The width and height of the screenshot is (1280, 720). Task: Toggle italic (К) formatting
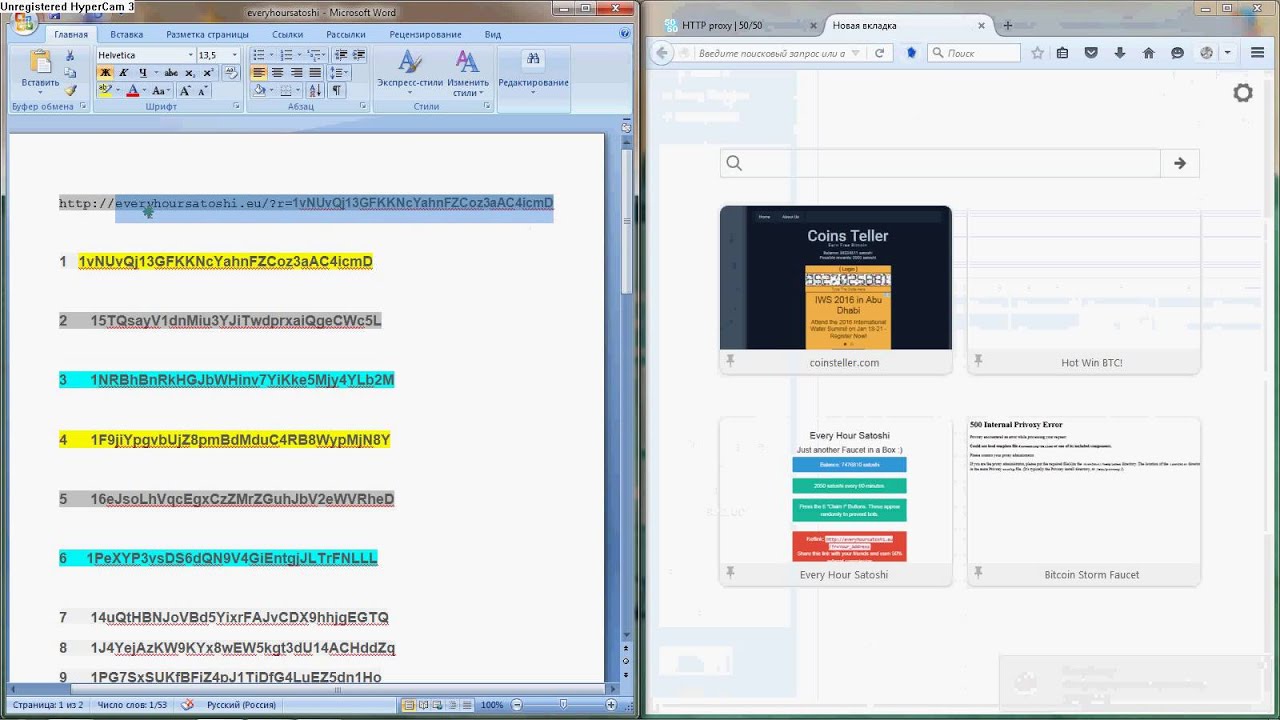pyautogui.click(x=124, y=73)
